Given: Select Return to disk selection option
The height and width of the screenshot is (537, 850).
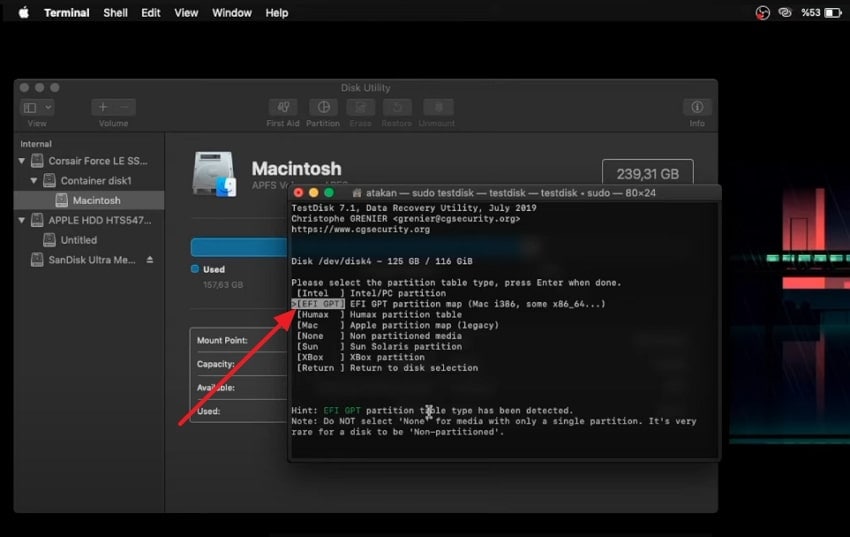Looking at the screenshot, I should 387,368.
